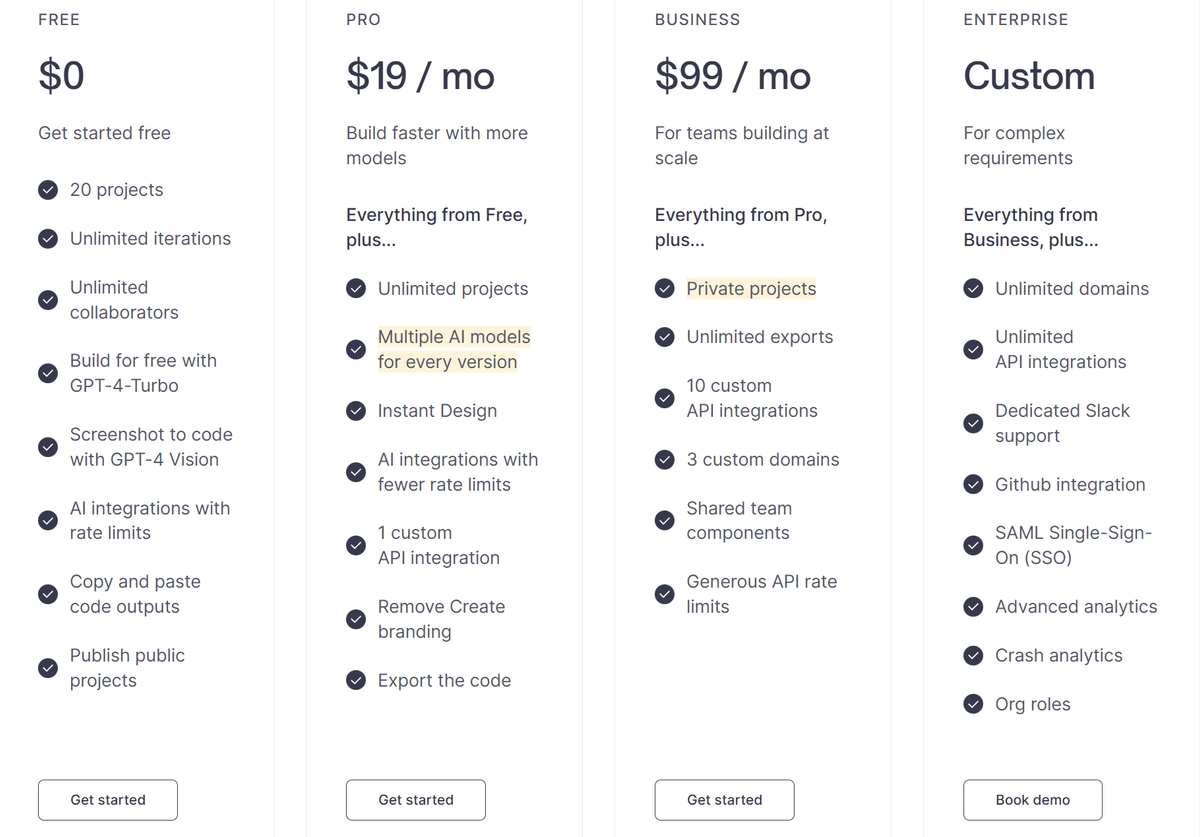Click the check icon next to 3 custom domains
This screenshot has height=837, width=1200.
tap(665, 460)
